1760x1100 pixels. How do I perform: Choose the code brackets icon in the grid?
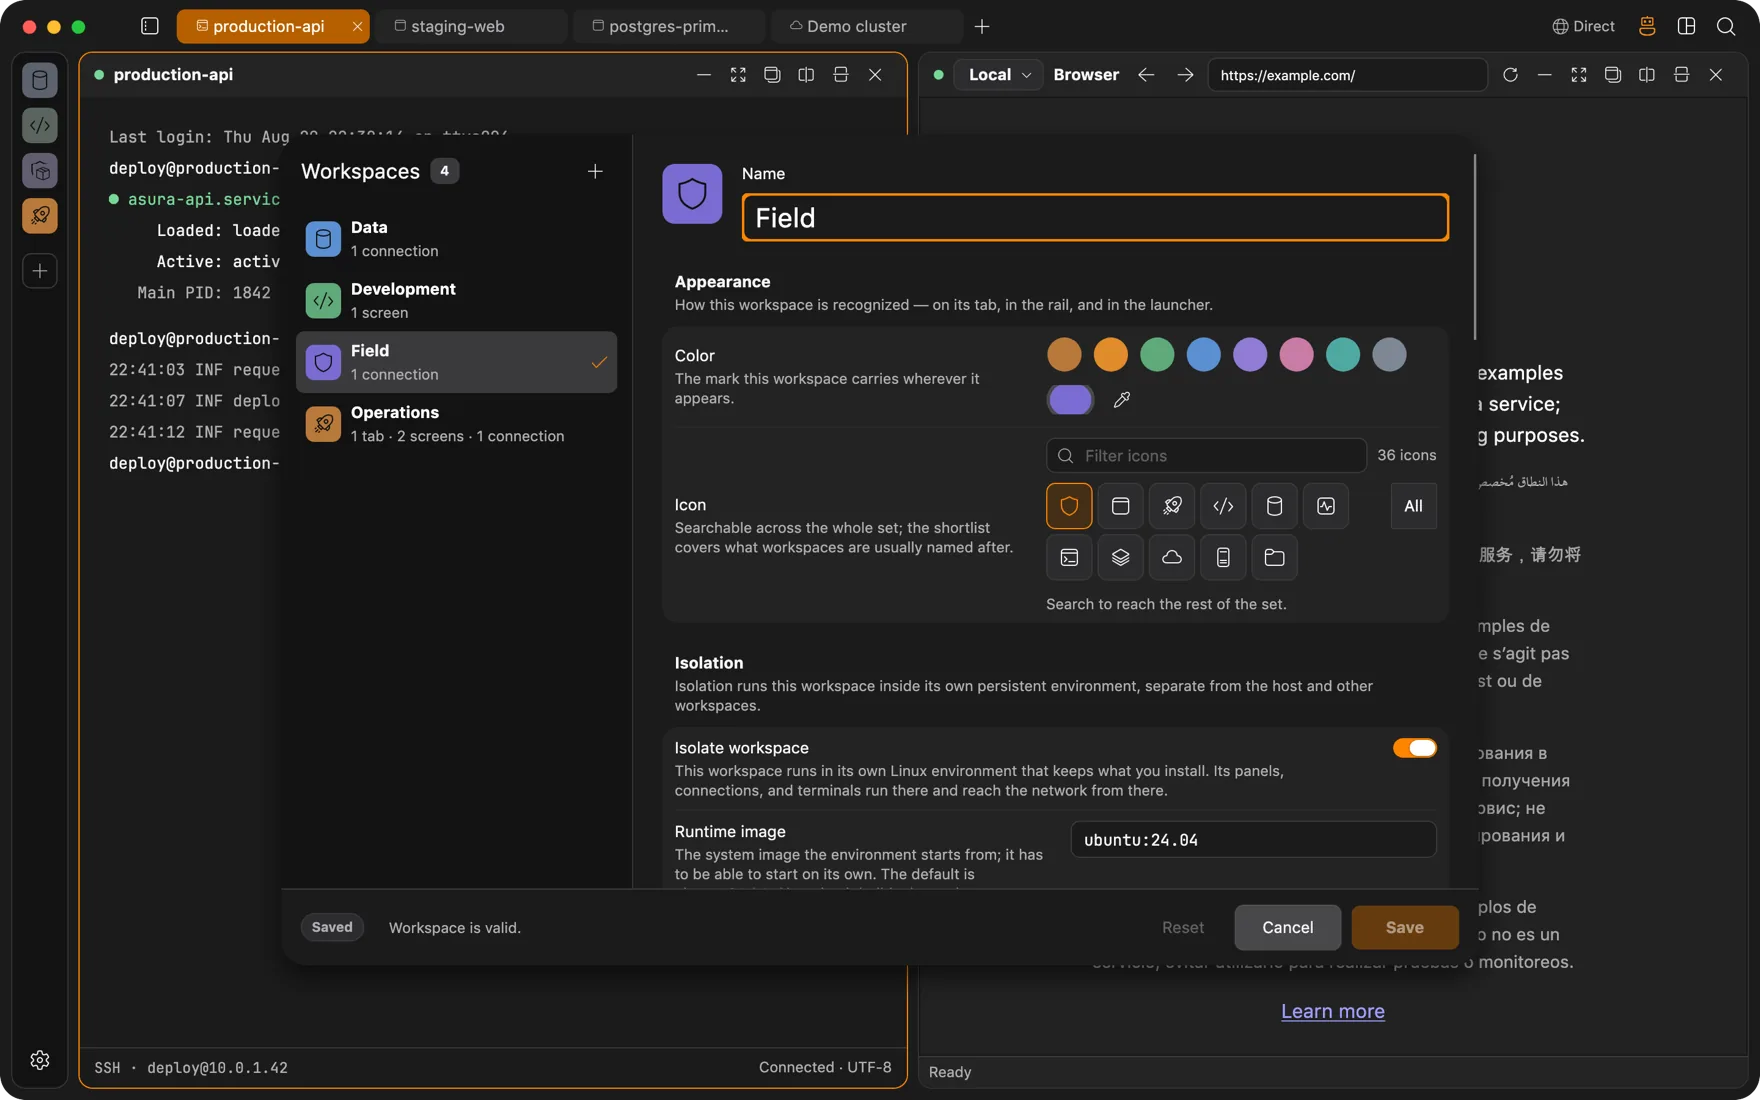click(x=1223, y=506)
